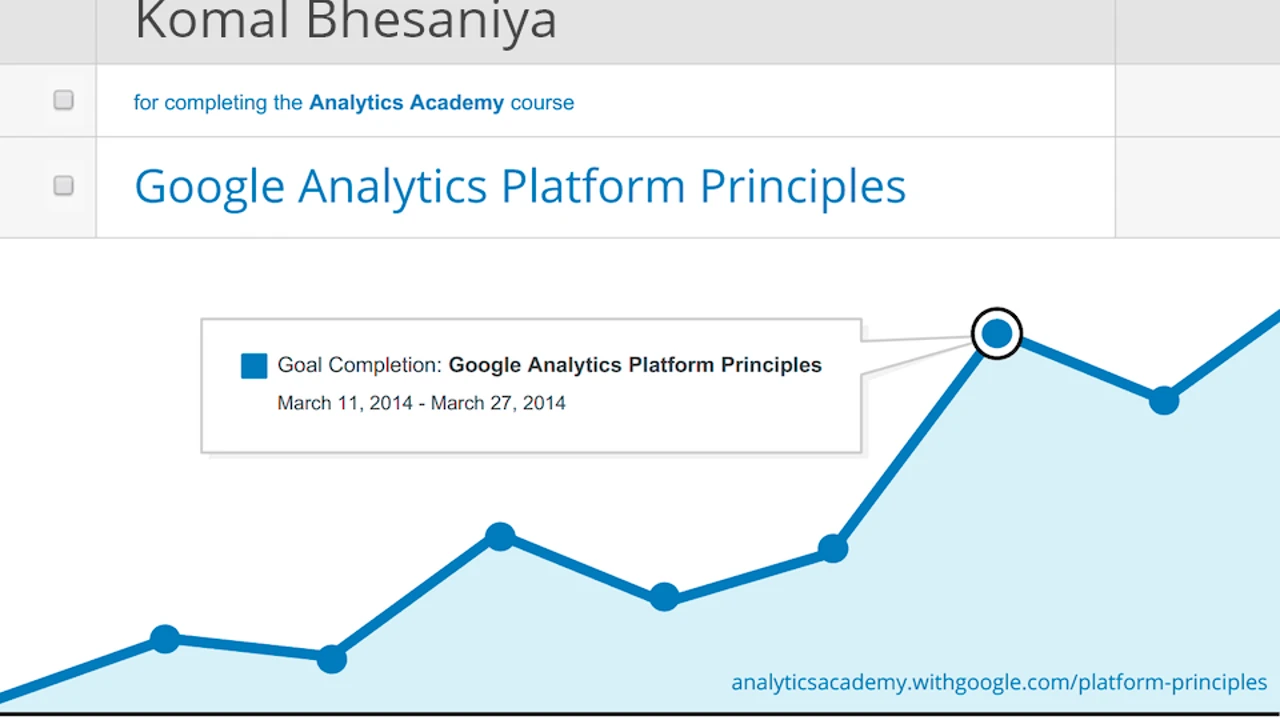Open the 'Google Analytics Platform Principles' heading link
Screen dimensions: 1280x720
pyautogui.click(x=520, y=187)
